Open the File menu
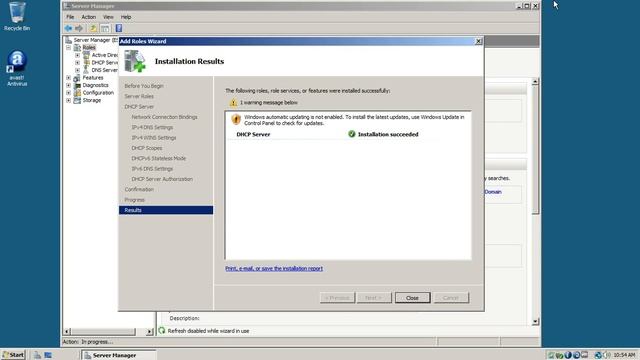 [70, 17]
